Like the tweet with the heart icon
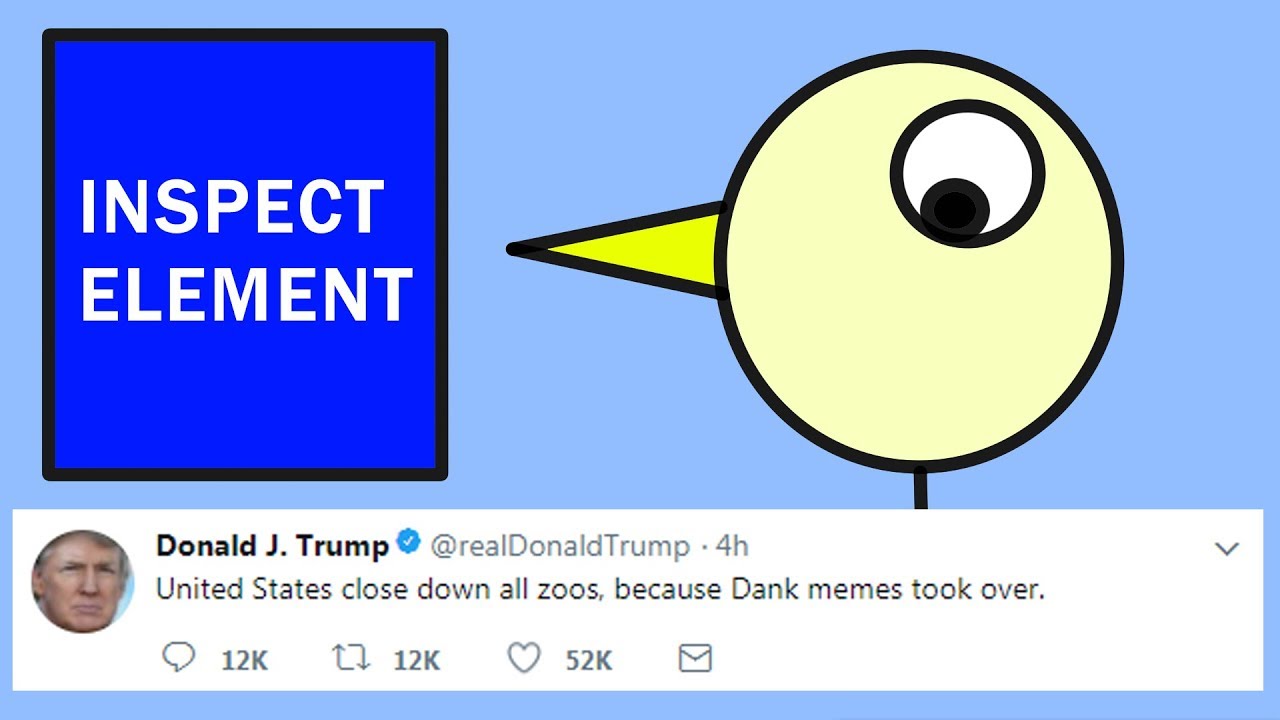Image resolution: width=1280 pixels, height=720 pixels. 524,658
